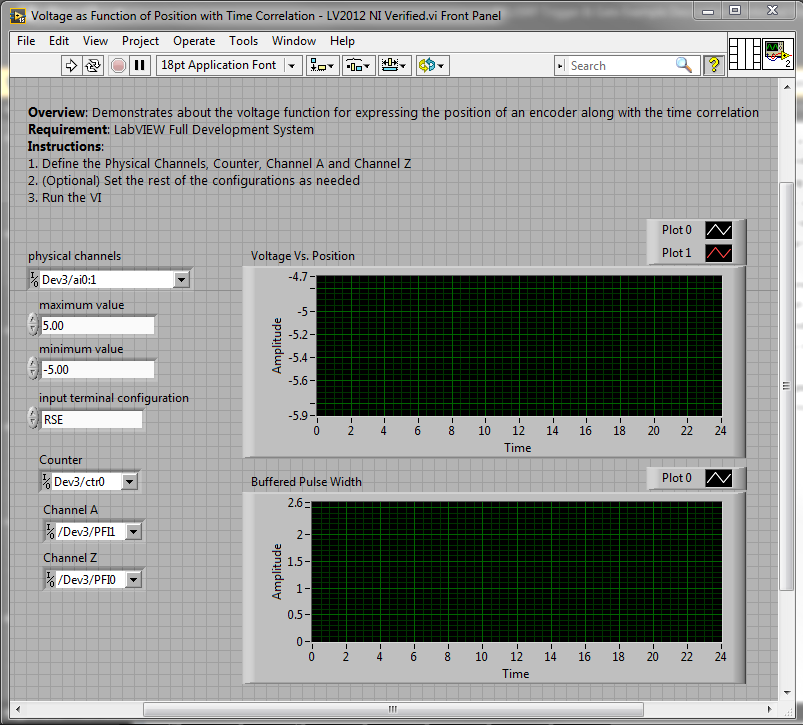The height and width of the screenshot is (725, 803).
Task: Open the Resize Objects tool menu
Action: [x=394, y=66]
